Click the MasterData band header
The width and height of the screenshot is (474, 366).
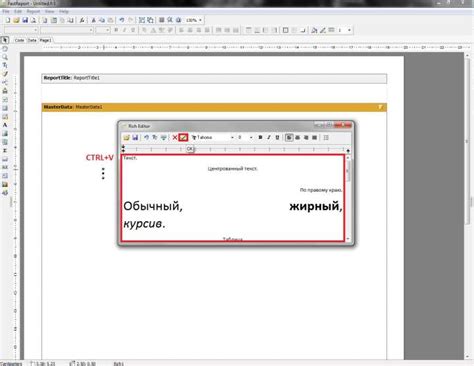214,107
